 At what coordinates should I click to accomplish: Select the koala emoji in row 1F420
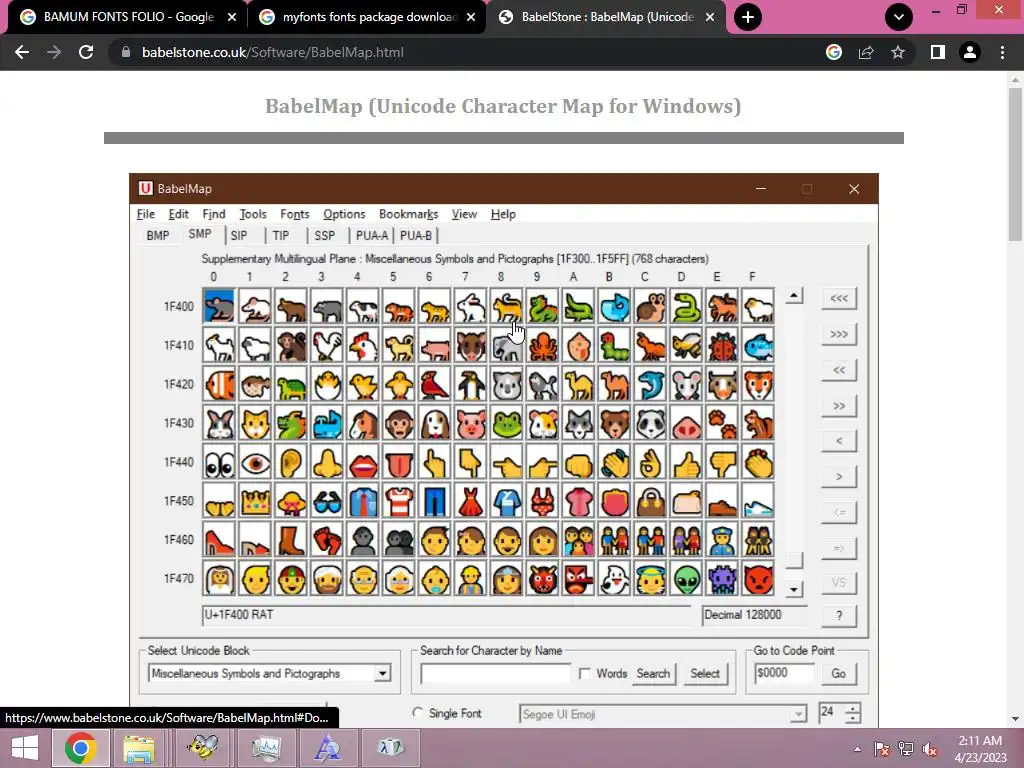(x=506, y=384)
